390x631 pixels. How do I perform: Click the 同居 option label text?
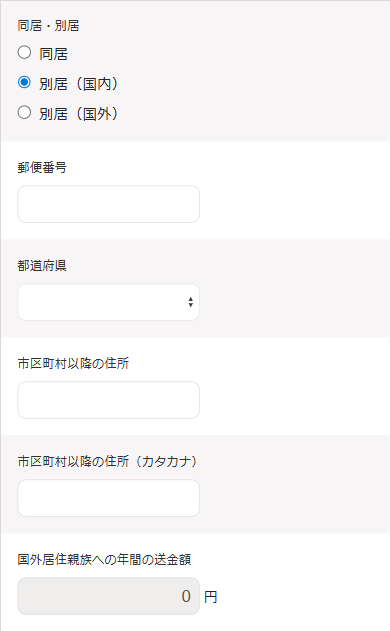54,54
